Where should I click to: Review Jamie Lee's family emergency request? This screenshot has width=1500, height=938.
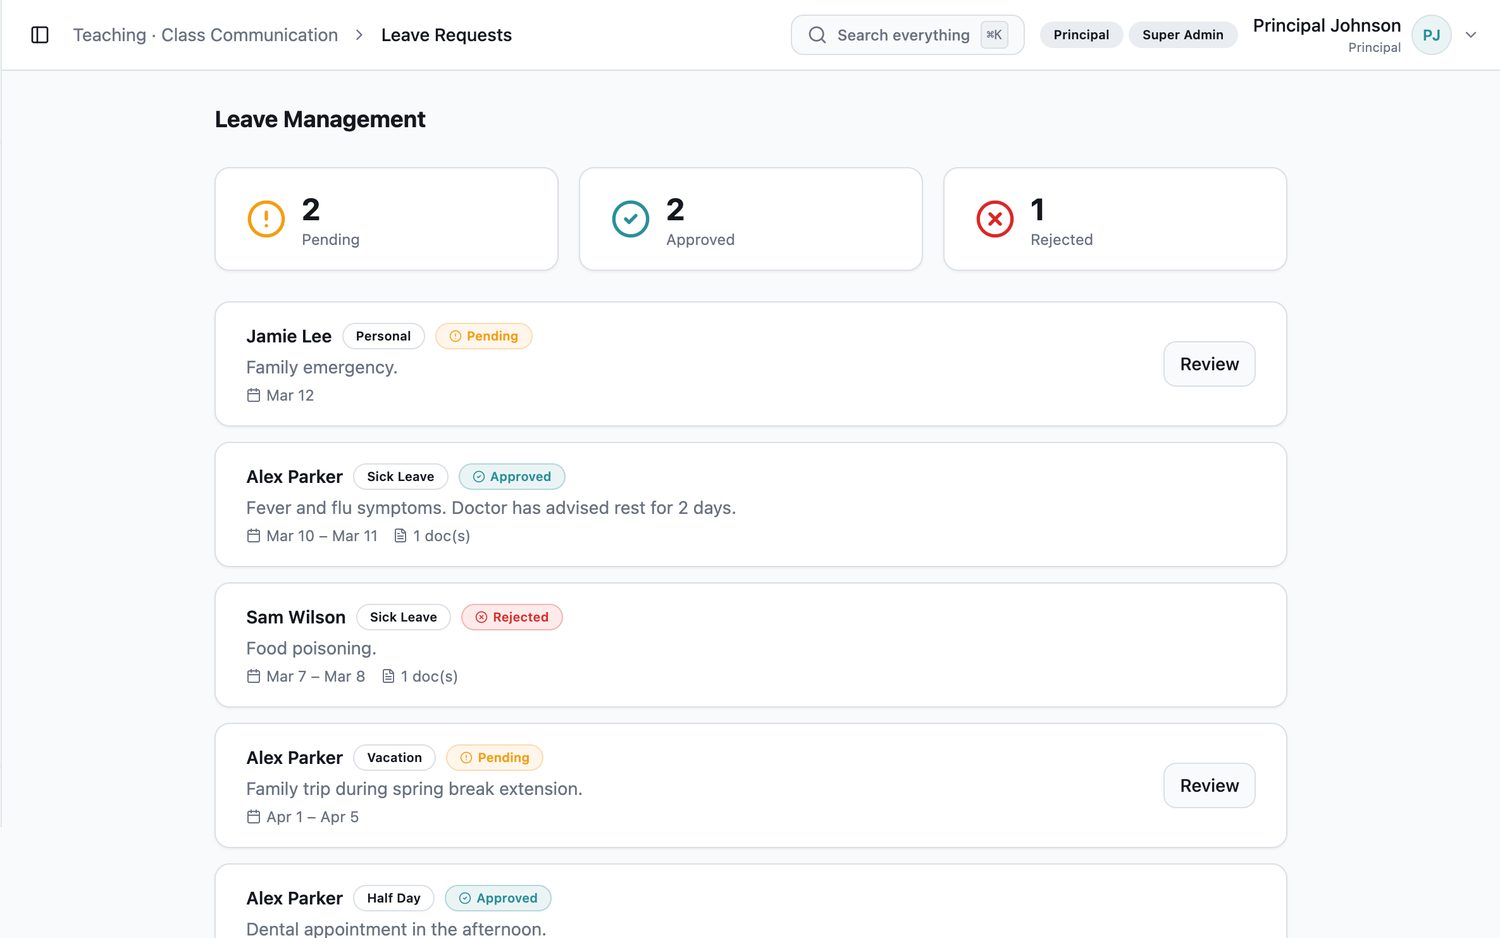click(x=1209, y=364)
